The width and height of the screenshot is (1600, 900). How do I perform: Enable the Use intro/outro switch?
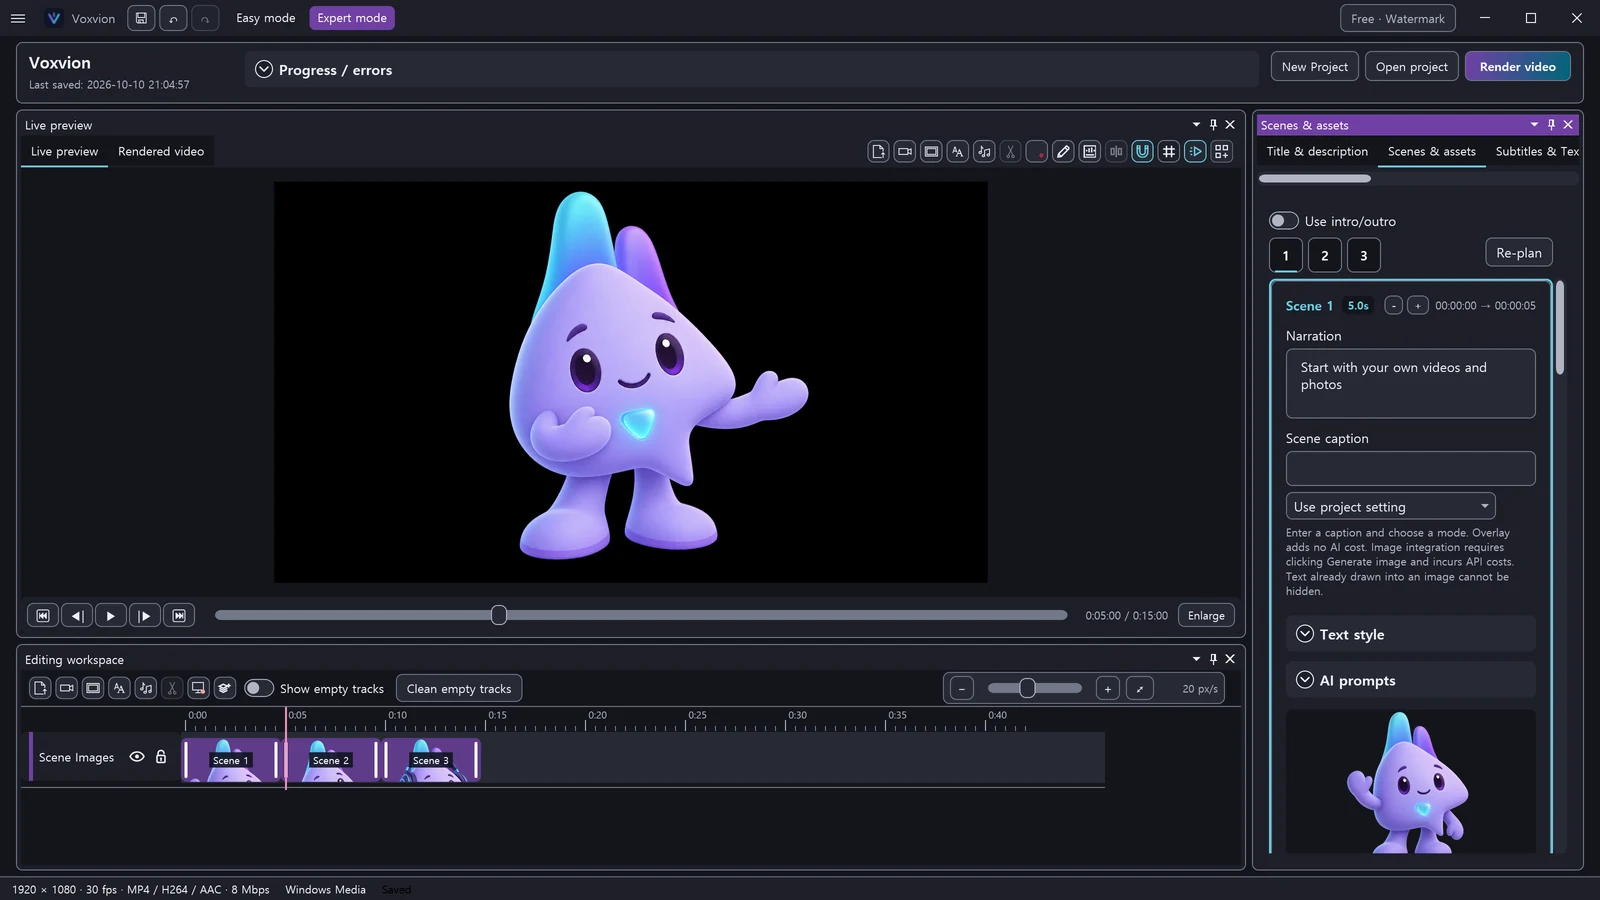click(1283, 221)
